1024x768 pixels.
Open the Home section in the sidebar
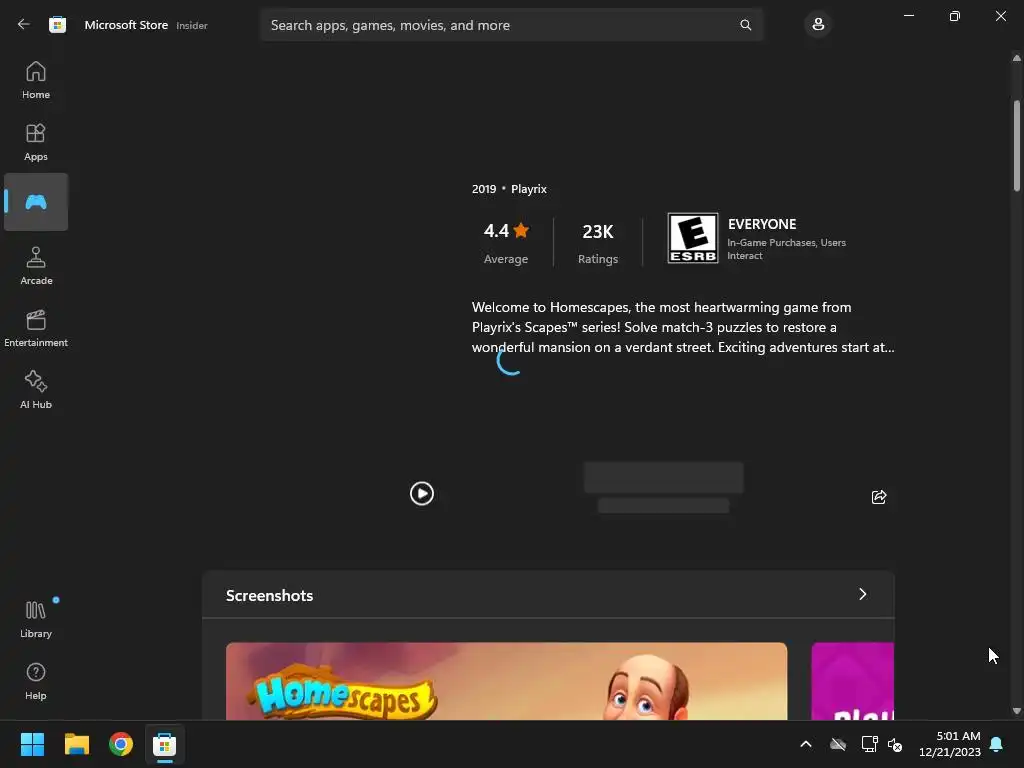pyautogui.click(x=36, y=80)
